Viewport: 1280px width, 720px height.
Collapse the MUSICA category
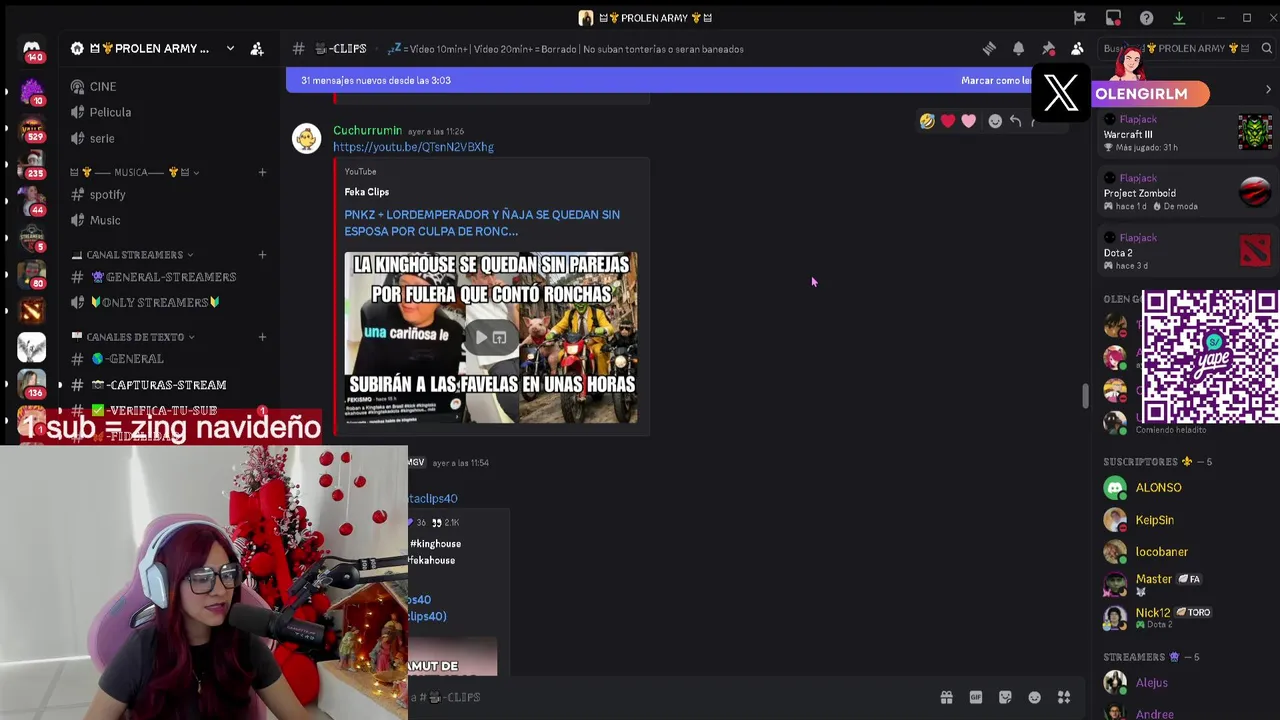tap(135, 172)
